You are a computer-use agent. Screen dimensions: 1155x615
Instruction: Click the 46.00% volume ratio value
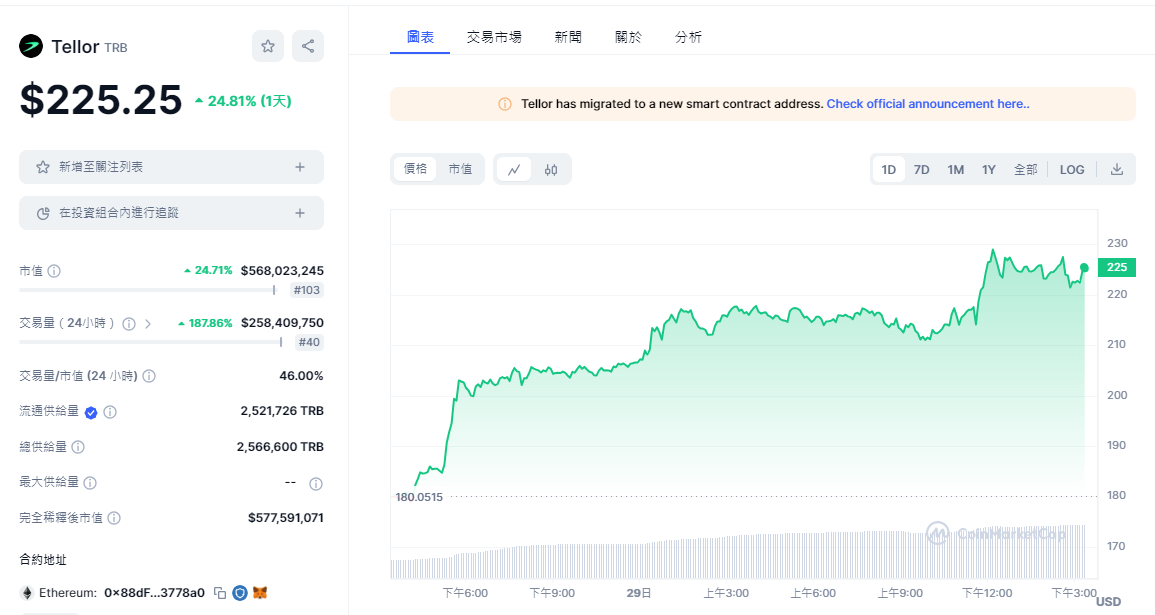click(x=301, y=376)
